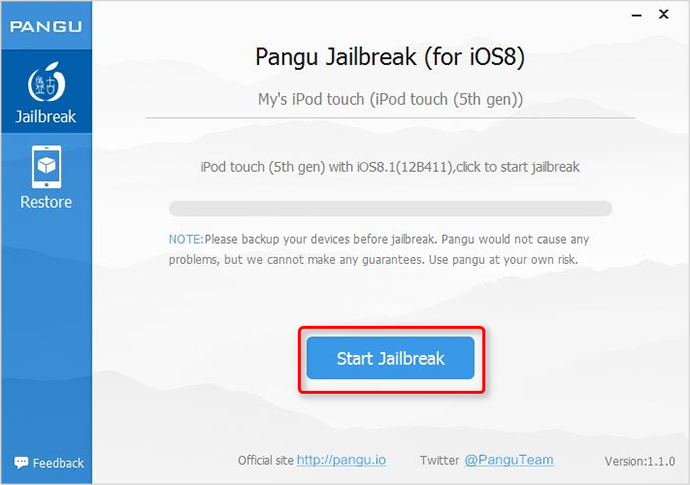The width and height of the screenshot is (690, 485).
Task: Click the PANGU logo in the sidebar header
Action: [x=46, y=26]
